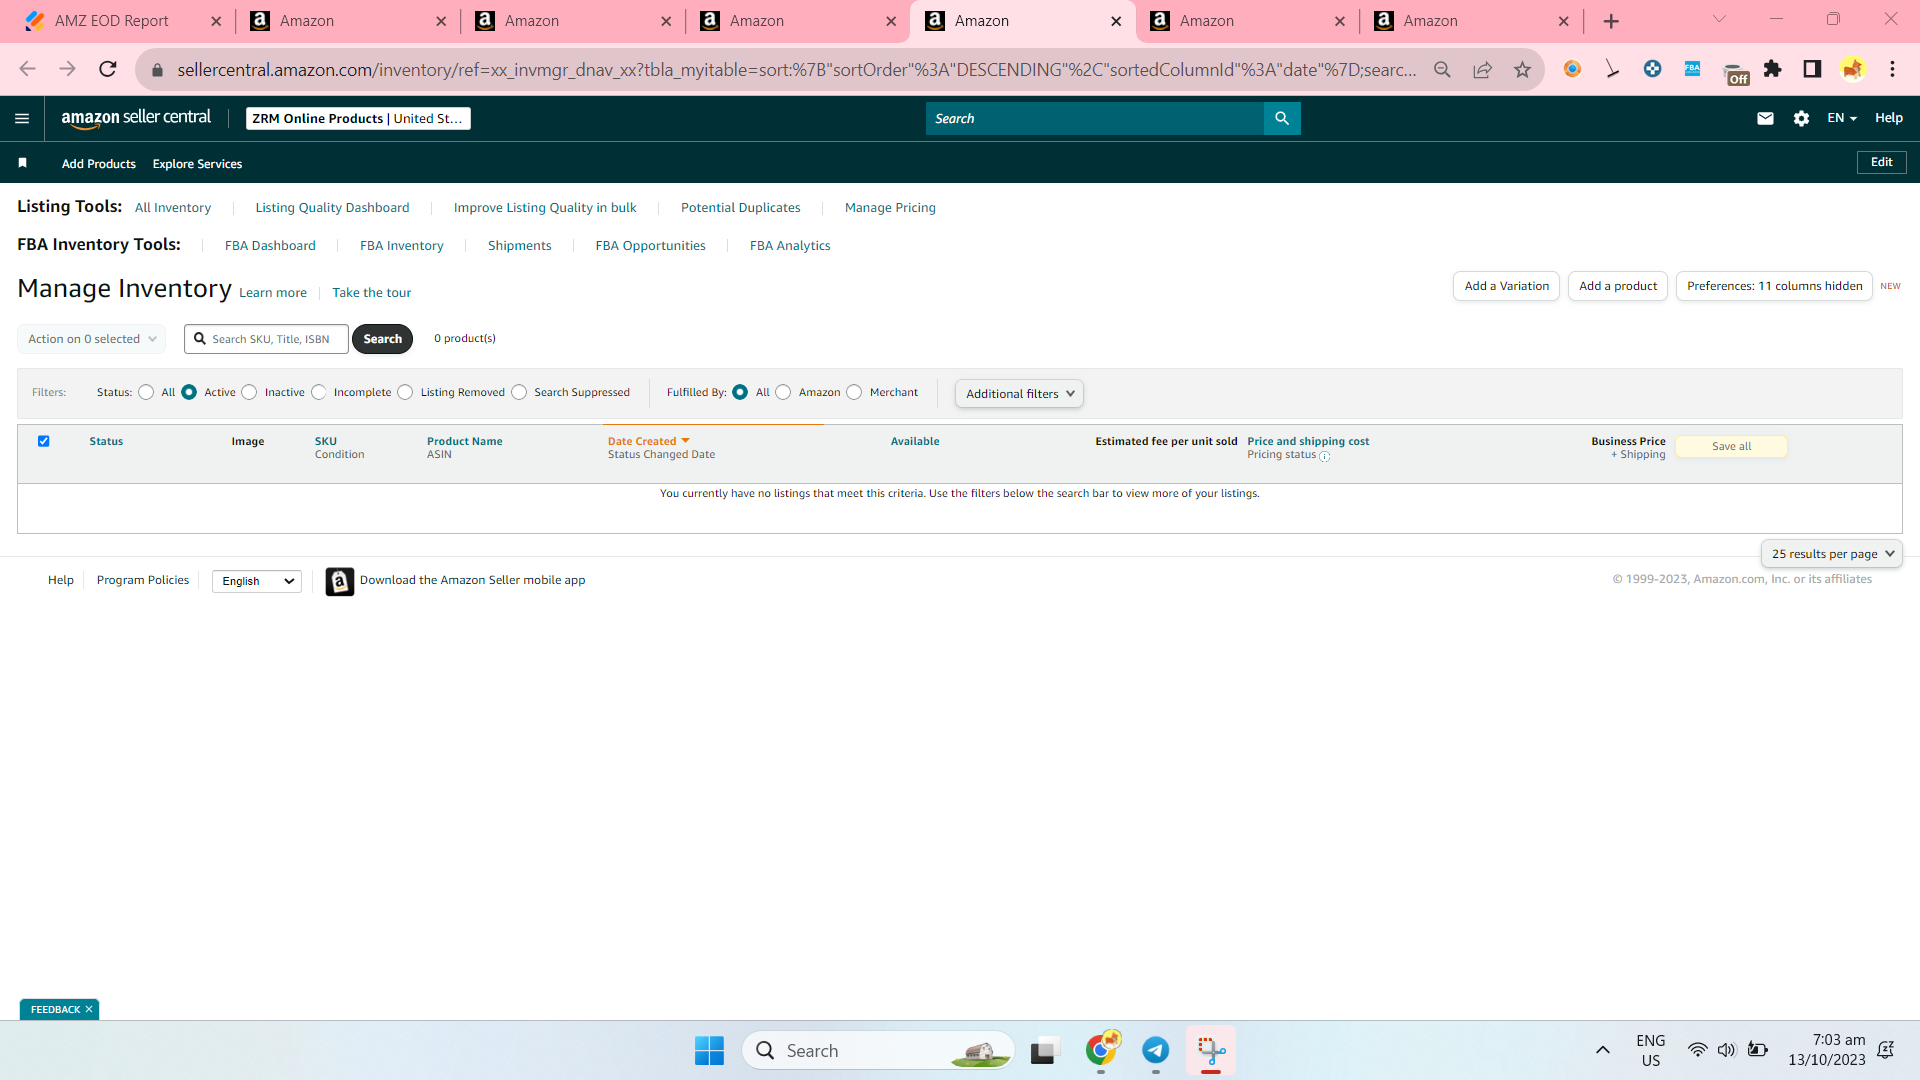
Task: Expand the hidden system tray icons chevron
Action: coord(1602,1050)
